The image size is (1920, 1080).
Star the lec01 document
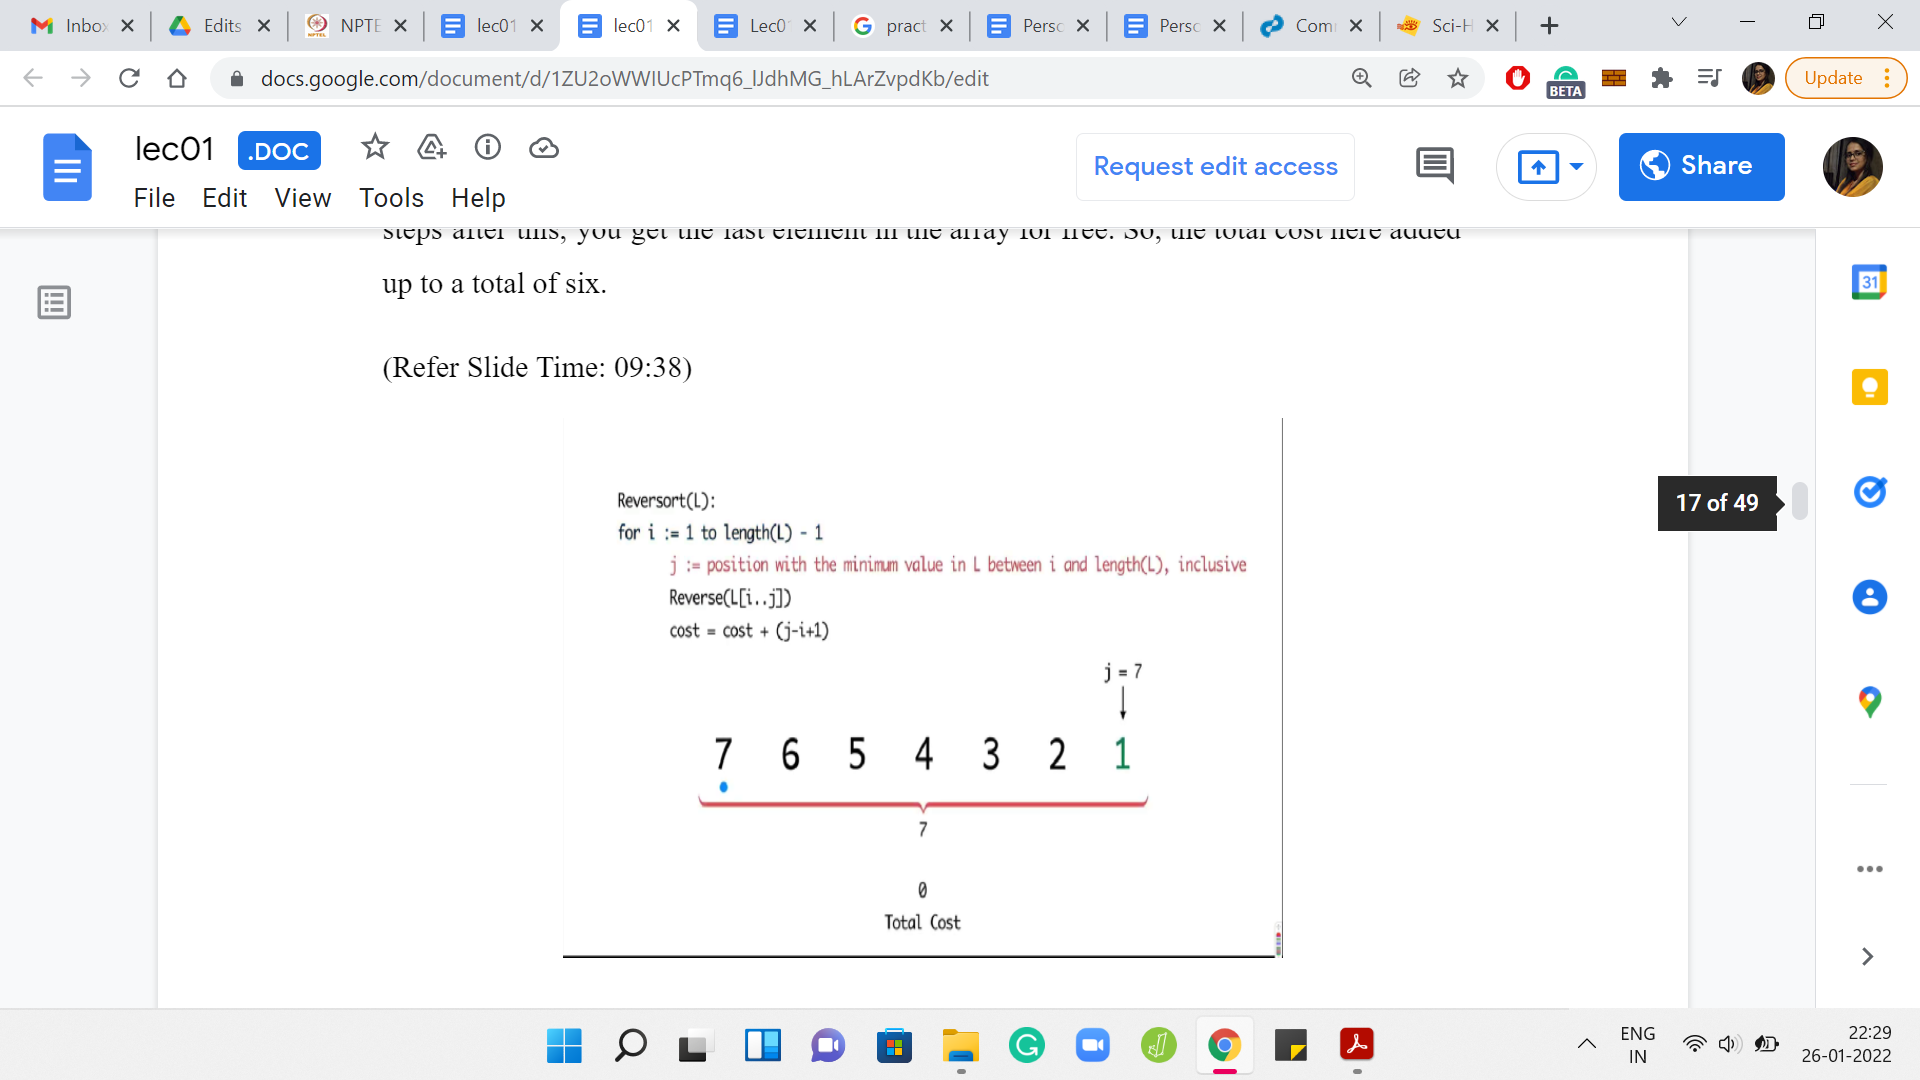pos(375,148)
